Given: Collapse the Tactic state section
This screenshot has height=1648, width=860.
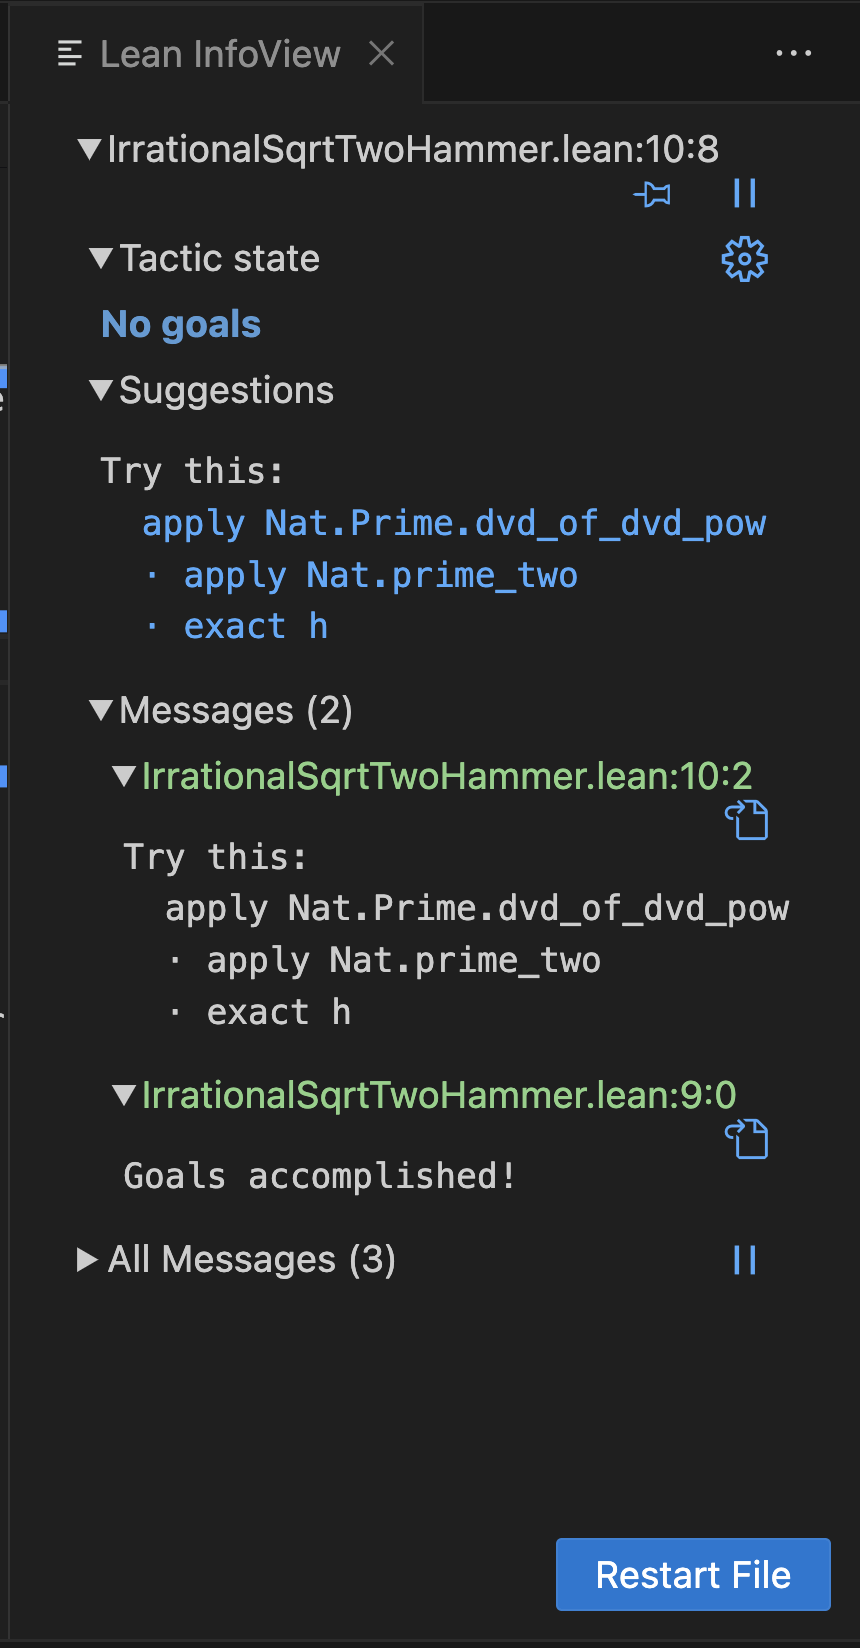Looking at the screenshot, I should click(101, 259).
